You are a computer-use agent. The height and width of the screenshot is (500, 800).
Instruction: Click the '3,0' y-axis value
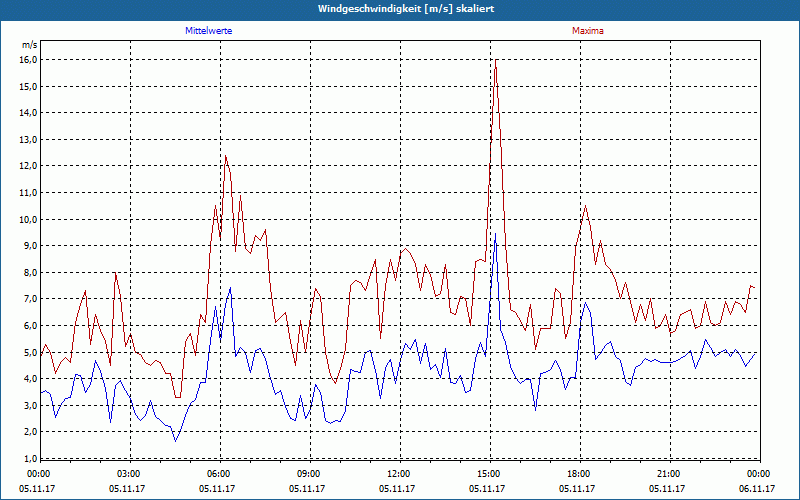click(x=31, y=405)
